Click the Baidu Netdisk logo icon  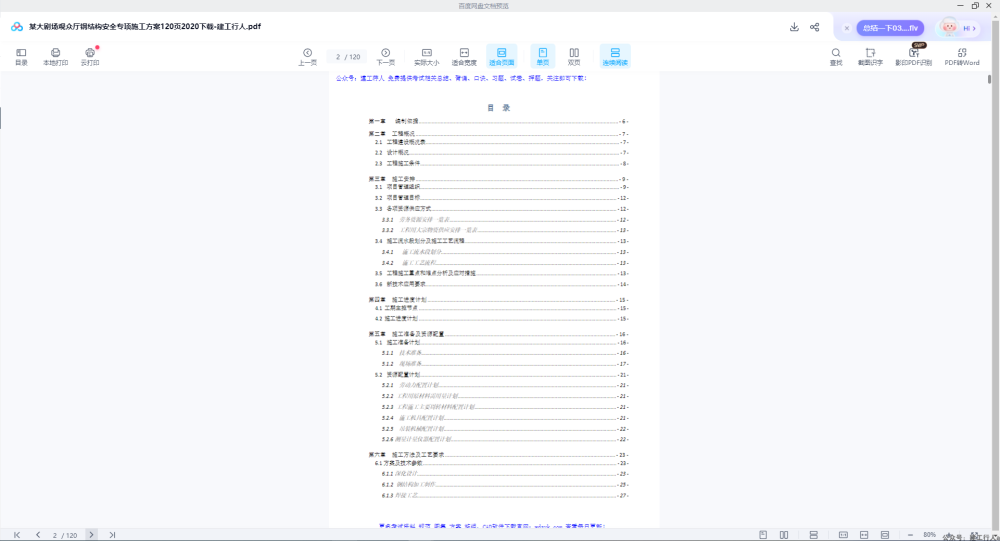pyautogui.click(x=17, y=27)
